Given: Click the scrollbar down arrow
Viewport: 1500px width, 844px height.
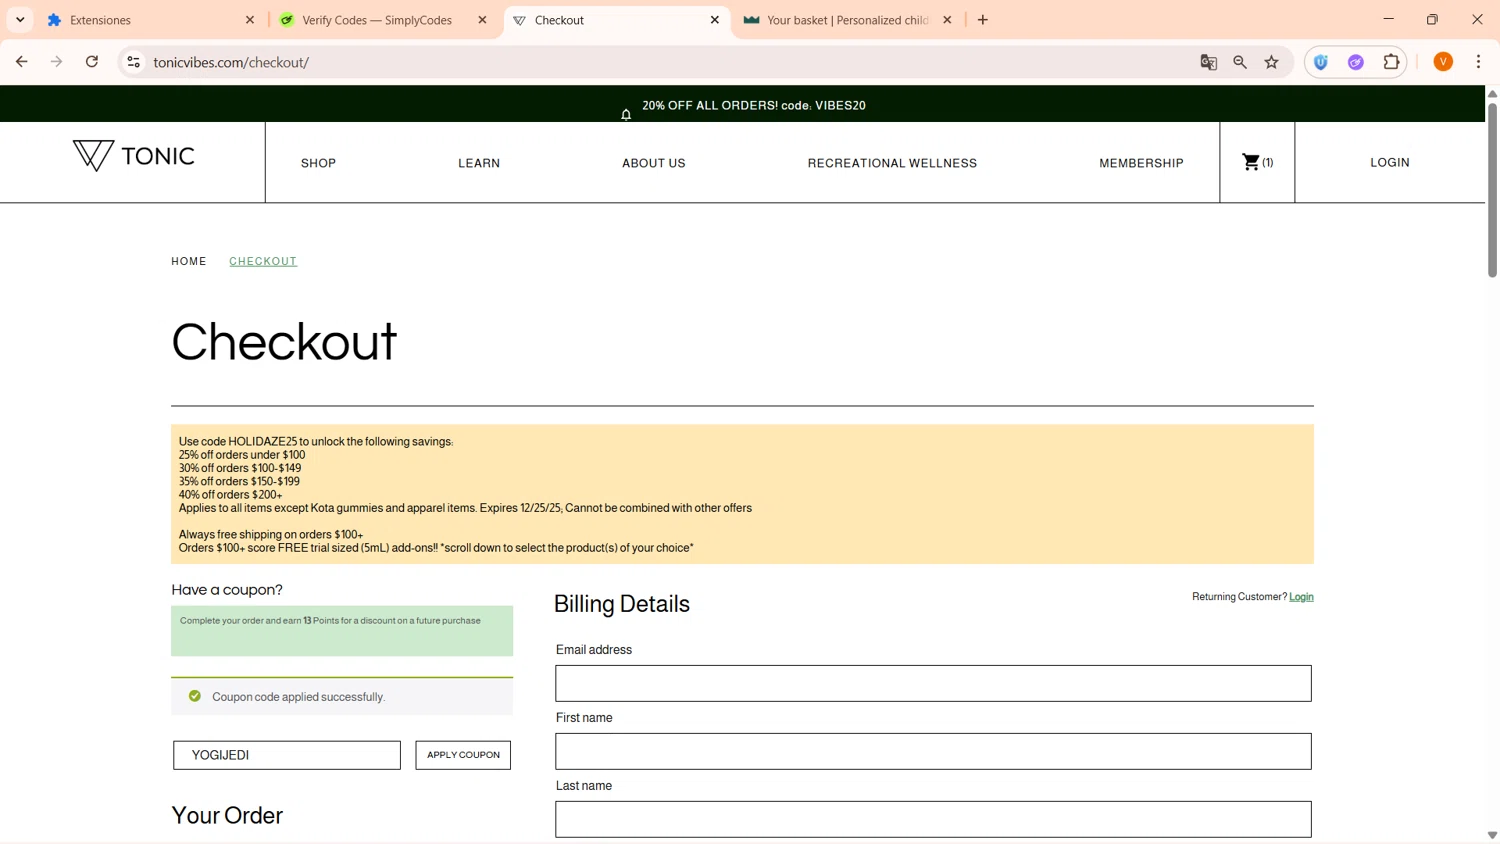Looking at the screenshot, I should 1492,835.
